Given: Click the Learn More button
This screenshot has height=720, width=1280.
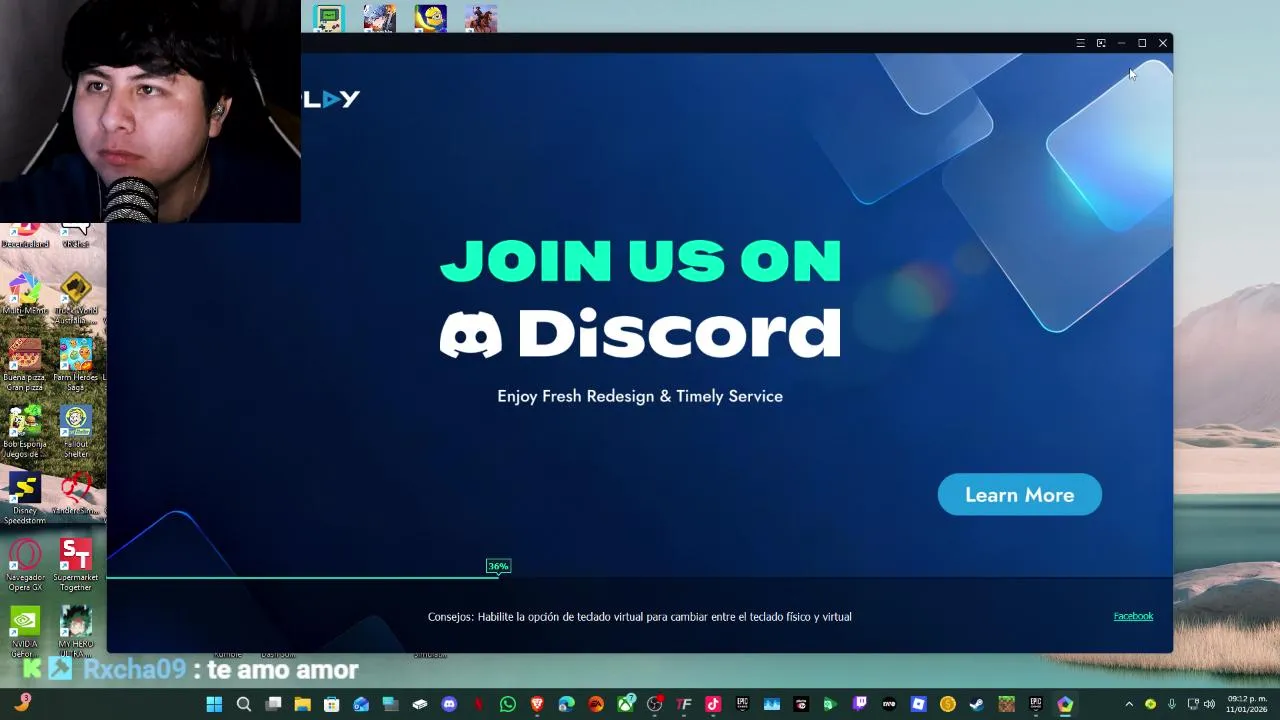Looking at the screenshot, I should [1019, 495].
